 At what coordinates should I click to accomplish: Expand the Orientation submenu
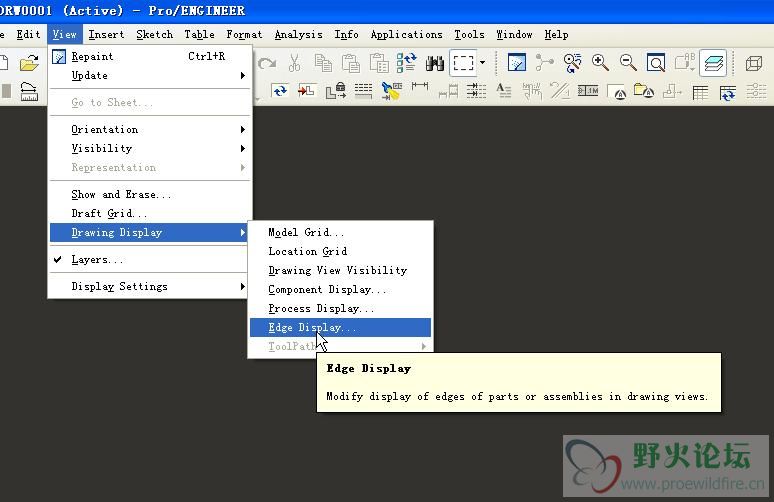coord(151,129)
